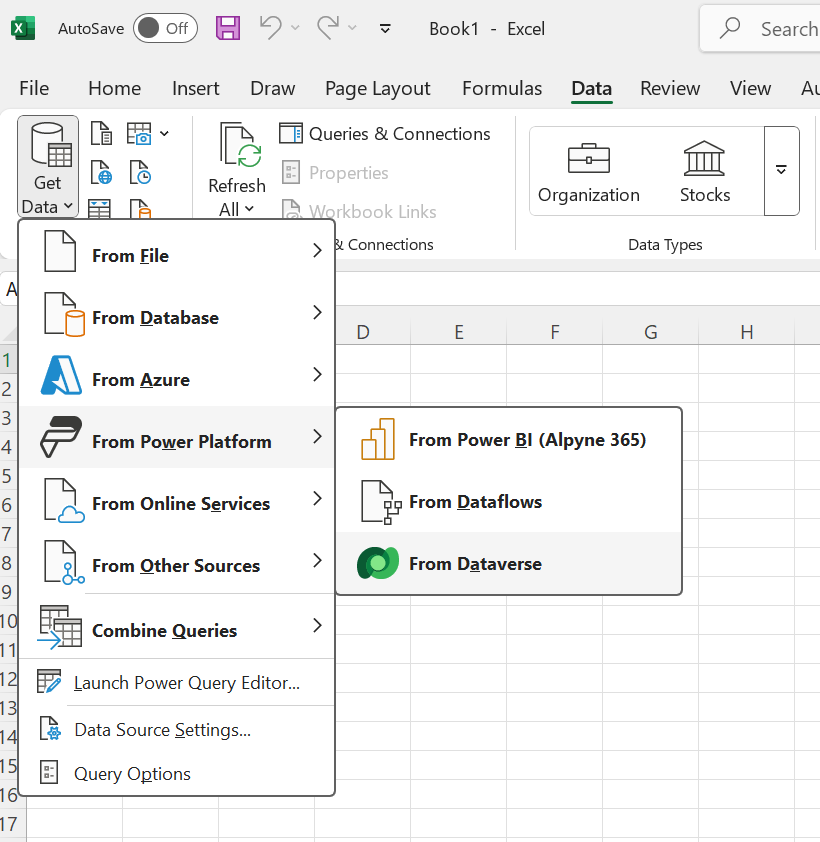
Task: Click the Refresh All icon
Action: coord(240,145)
